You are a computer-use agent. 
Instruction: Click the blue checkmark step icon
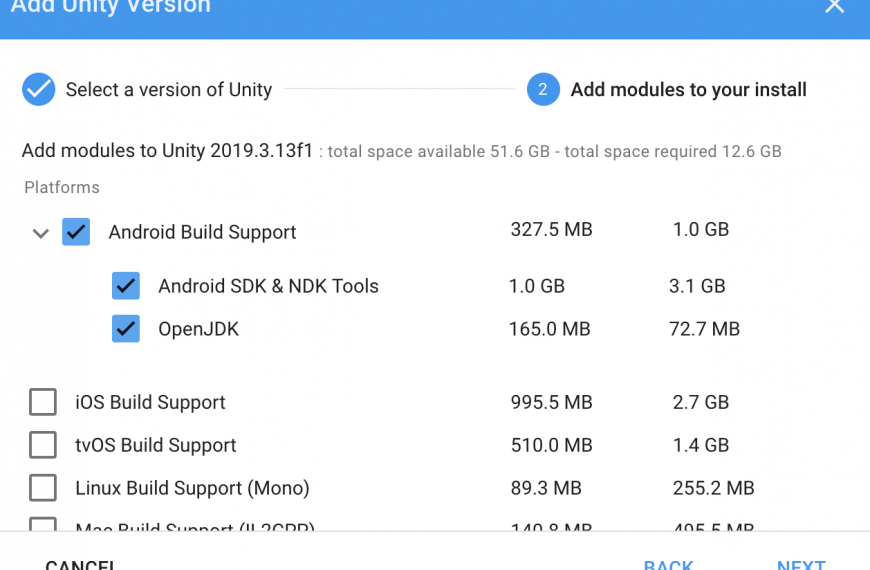[x=38, y=89]
